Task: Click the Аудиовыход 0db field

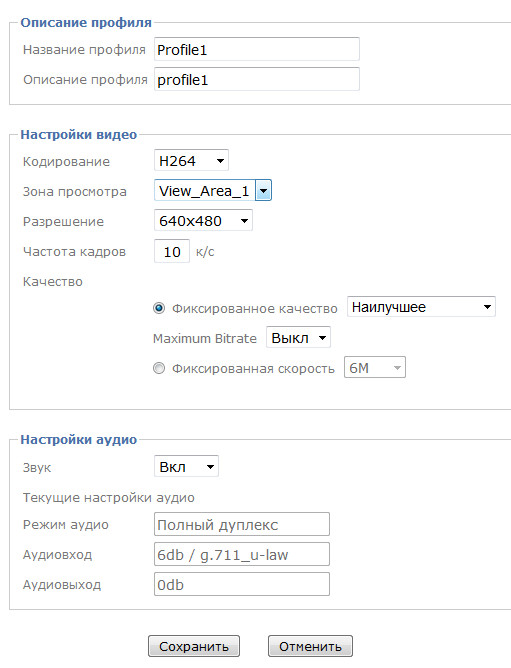Action: point(242,584)
